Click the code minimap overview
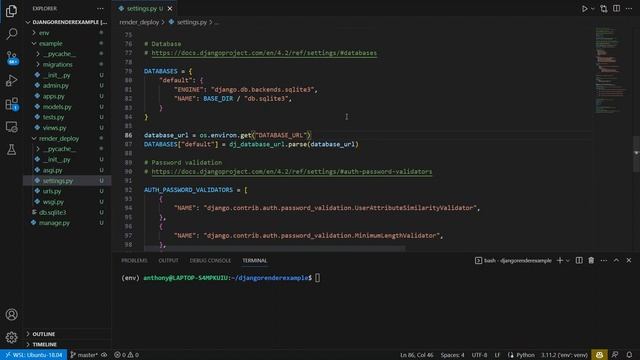The width and height of the screenshot is (640, 360). click(611, 69)
